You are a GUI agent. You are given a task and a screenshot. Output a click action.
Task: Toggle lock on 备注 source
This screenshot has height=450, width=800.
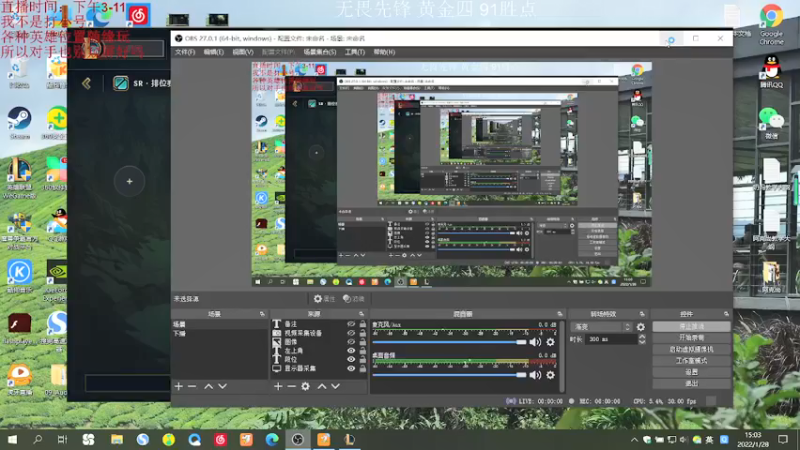(362, 324)
